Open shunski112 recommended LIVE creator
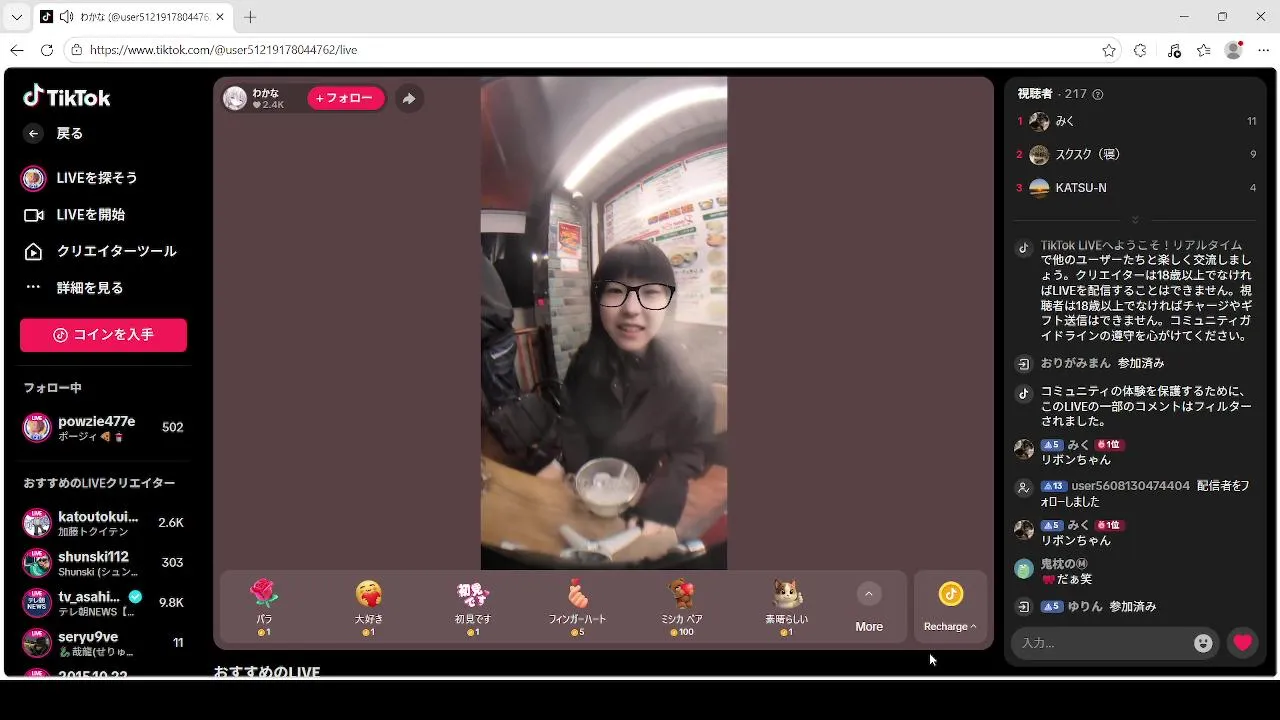Viewport: 1280px width, 720px height. tap(103, 563)
